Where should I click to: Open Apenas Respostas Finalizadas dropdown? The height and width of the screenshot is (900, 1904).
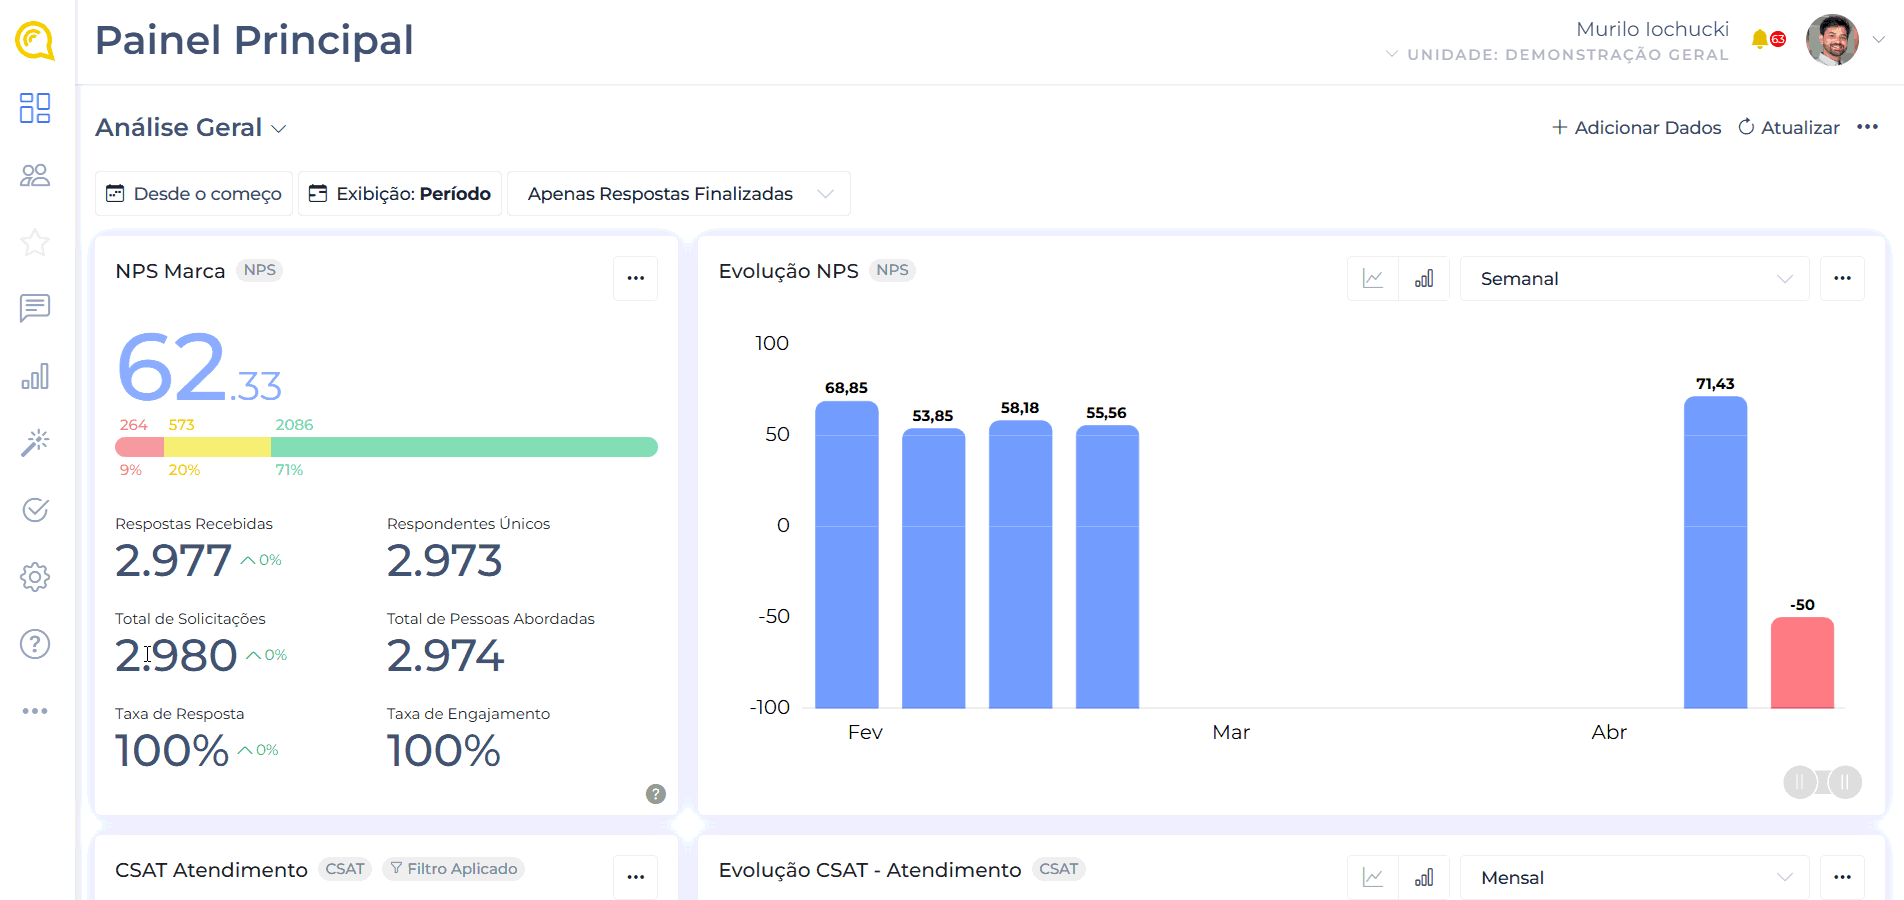pyautogui.click(x=679, y=194)
